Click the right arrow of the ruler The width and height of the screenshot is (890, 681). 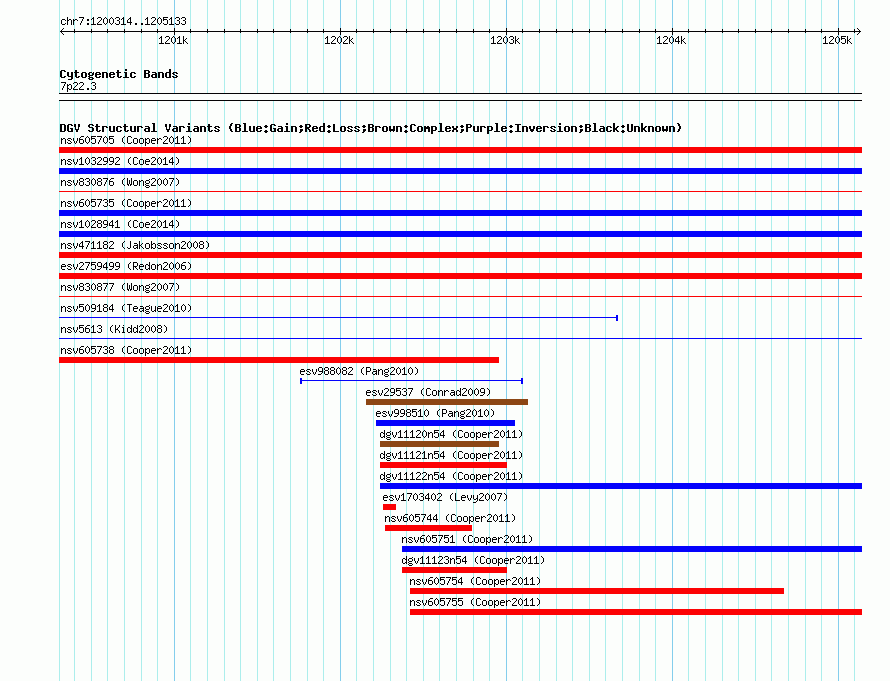(859, 31)
